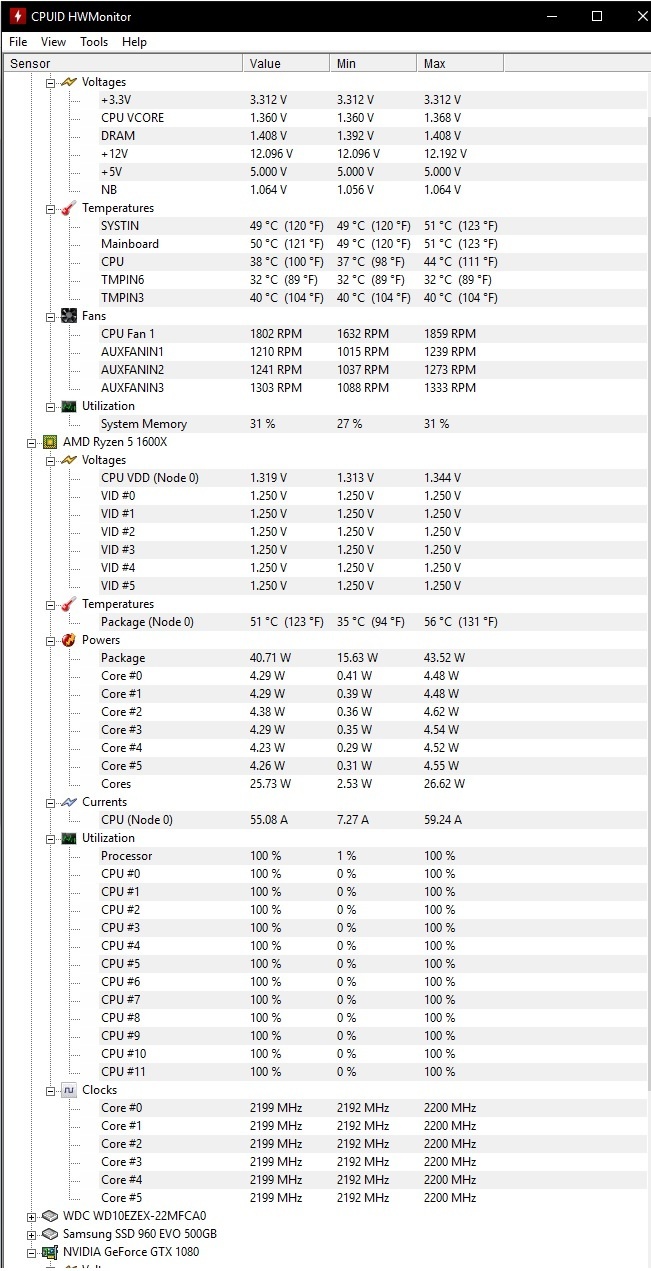This screenshot has width=651, height=1271.
Task: Click the Samsung SSD 960 EVO drive icon
Action: pyautogui.click(x=49, y=1234)
